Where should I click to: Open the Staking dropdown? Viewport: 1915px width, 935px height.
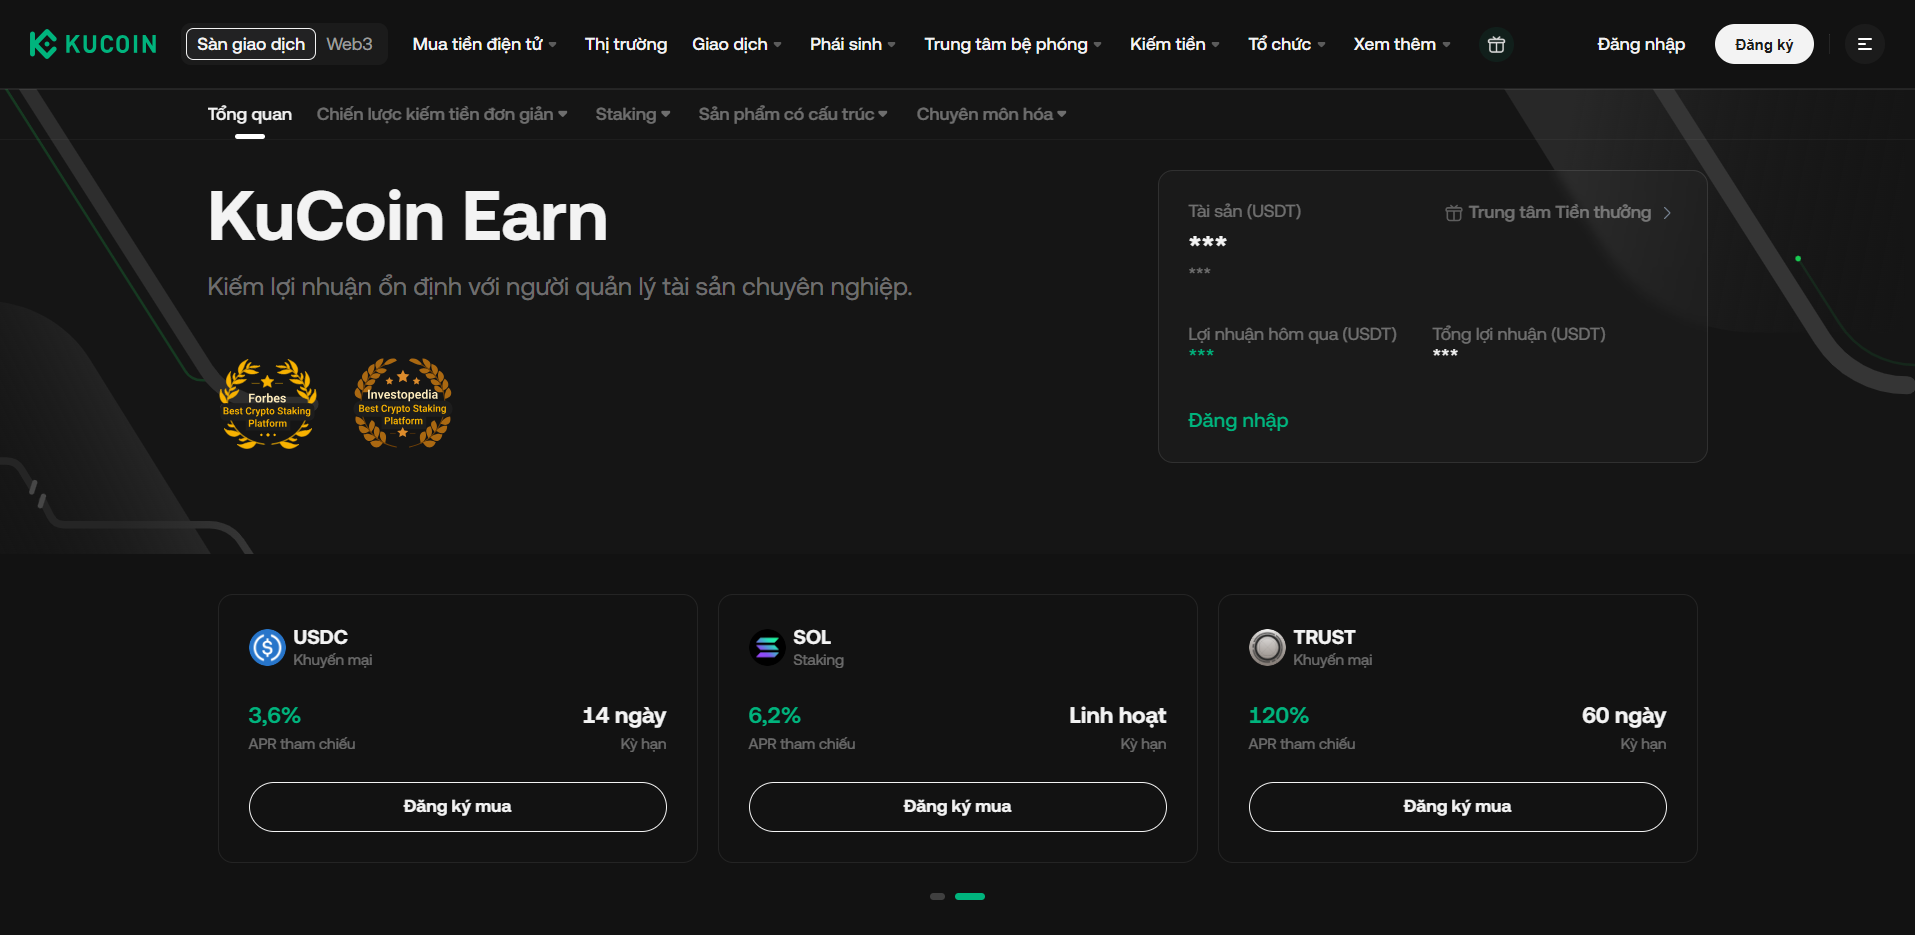(x=631, y=114)
